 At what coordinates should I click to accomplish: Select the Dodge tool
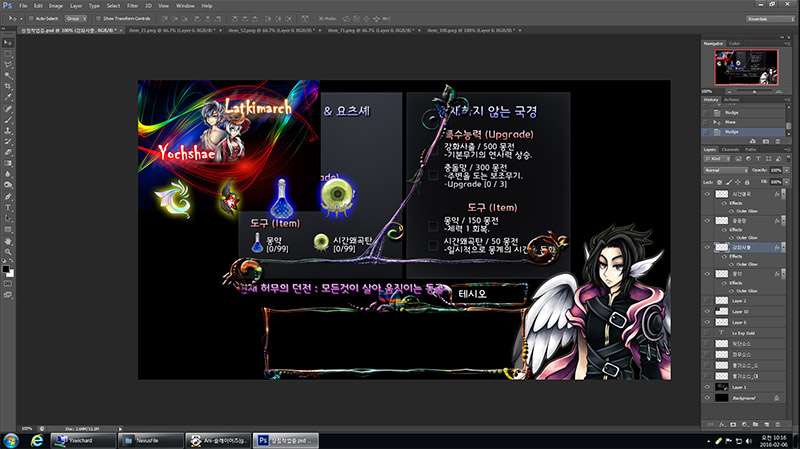pos(8,185)
